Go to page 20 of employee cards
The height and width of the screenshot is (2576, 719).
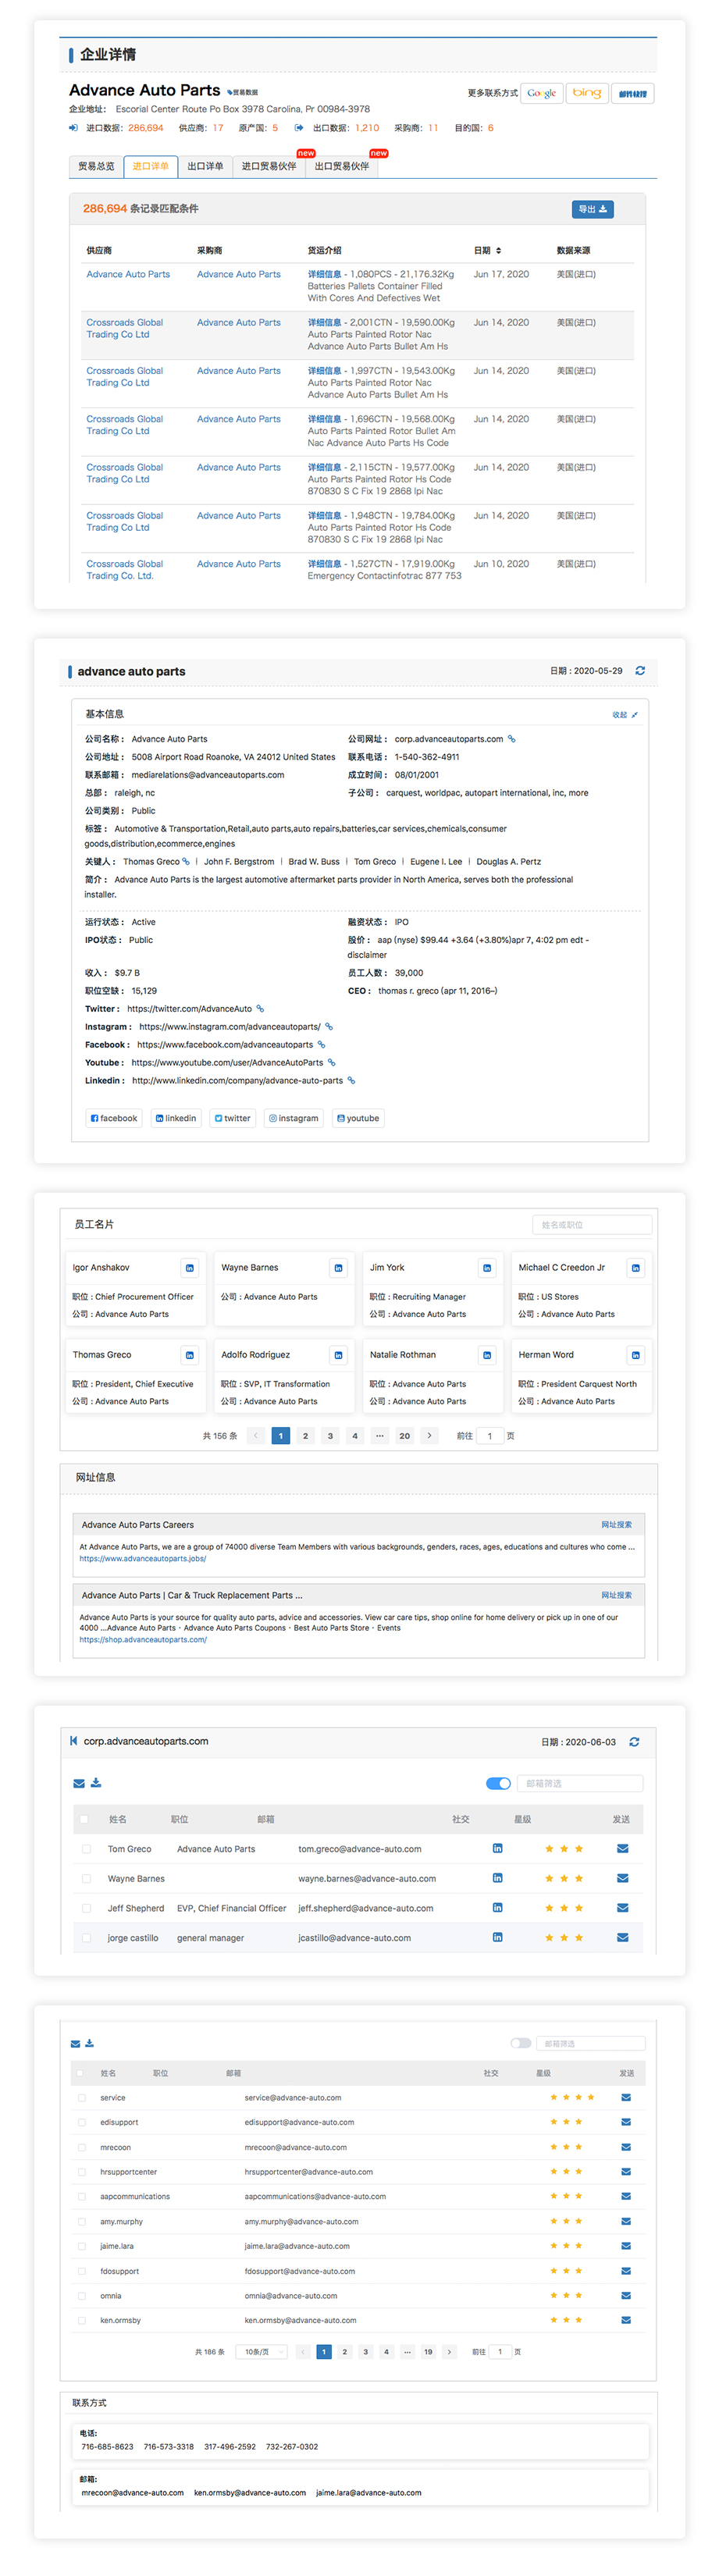tap(404, 1436)
